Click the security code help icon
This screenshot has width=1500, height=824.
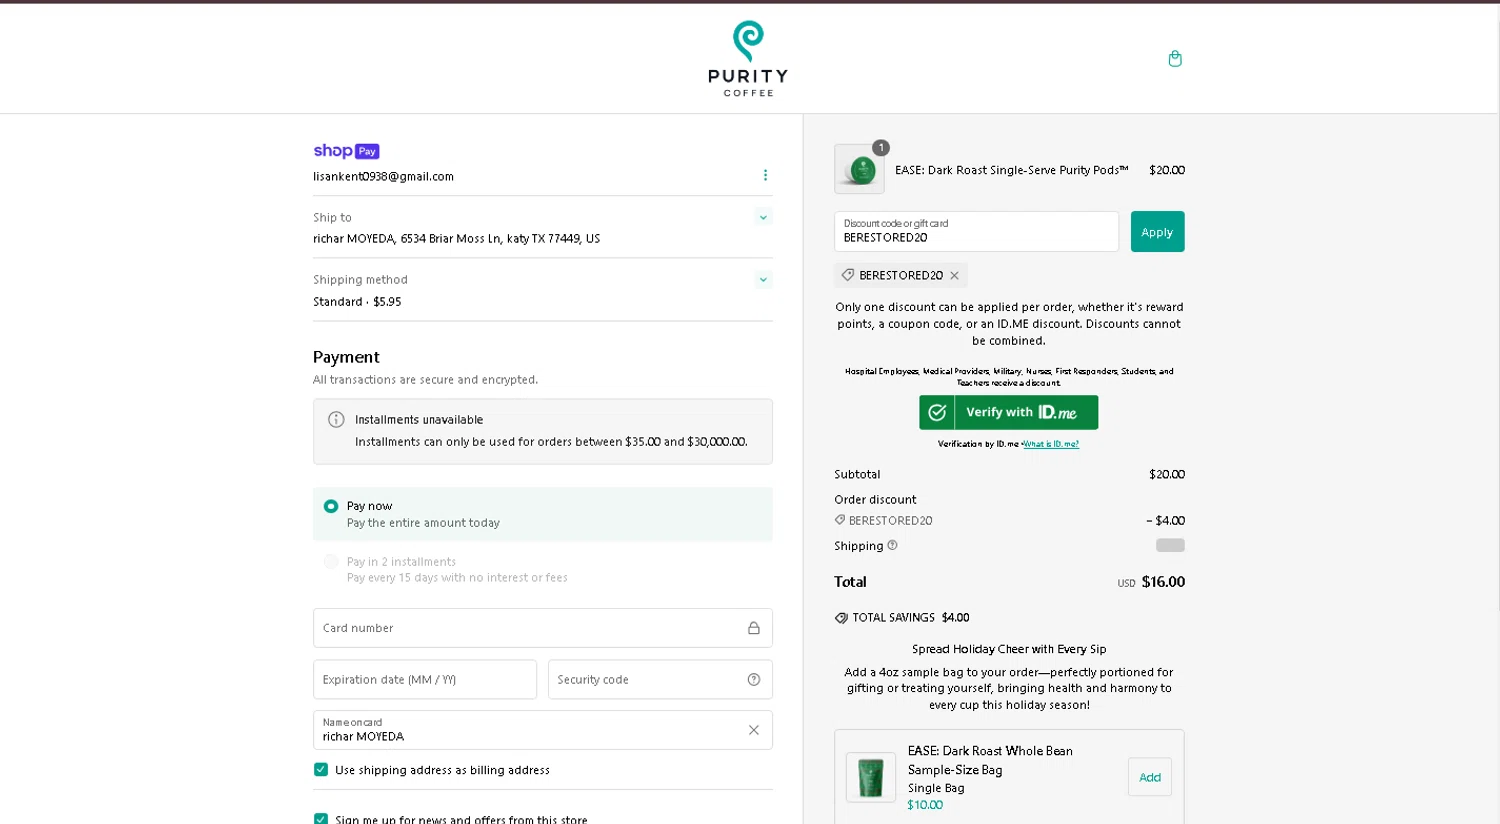754,680
